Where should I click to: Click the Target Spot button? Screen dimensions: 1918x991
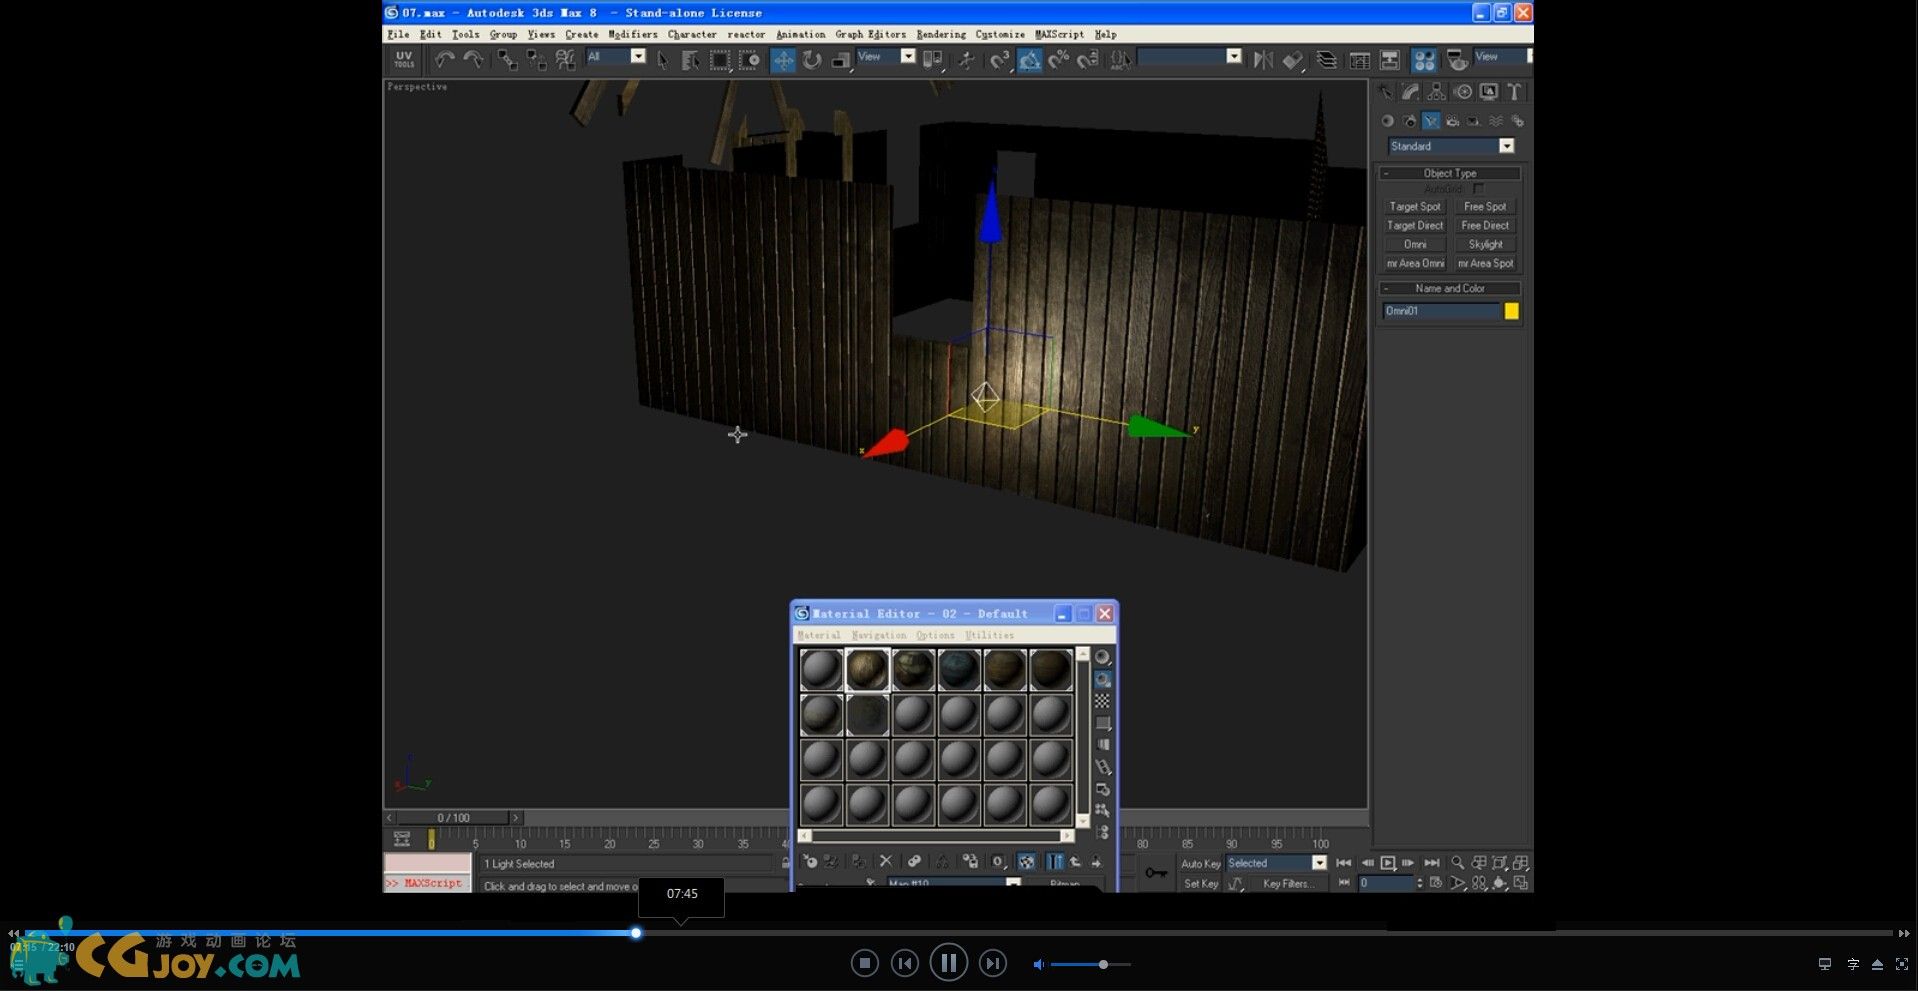1415,206
